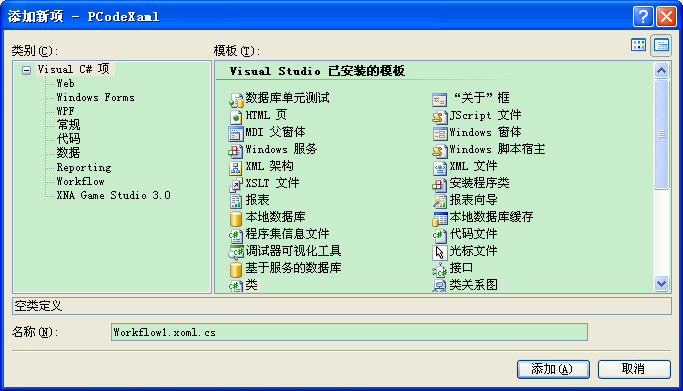Pick the 报表向导 template icon
This screenshot has height=391, width=683.
pyautogui.click(x=440, y=202)
